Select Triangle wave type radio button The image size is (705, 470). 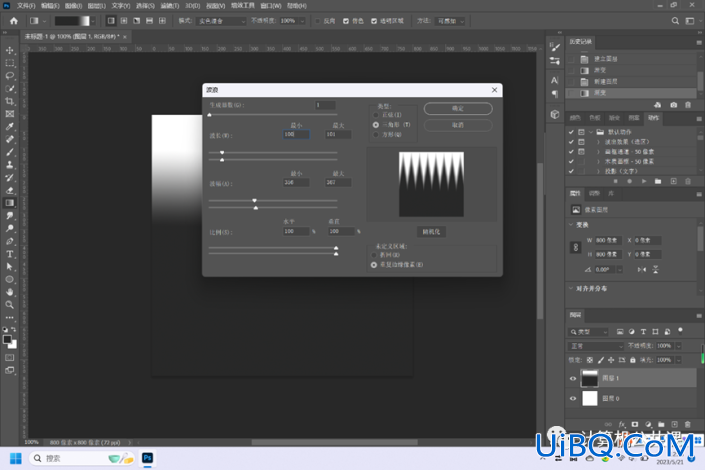coord(375,125)
